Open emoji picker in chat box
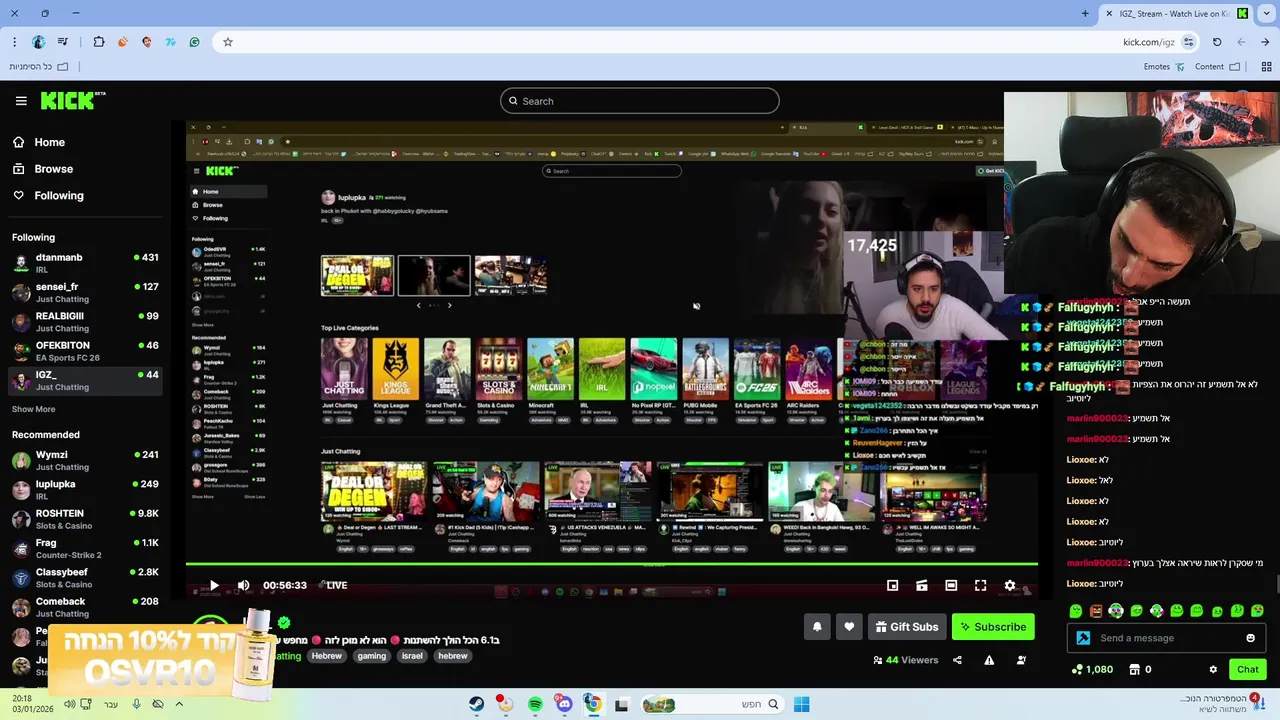This screenshot has height=720, width=1280. pyautogui.click(x=1250, y=638)
